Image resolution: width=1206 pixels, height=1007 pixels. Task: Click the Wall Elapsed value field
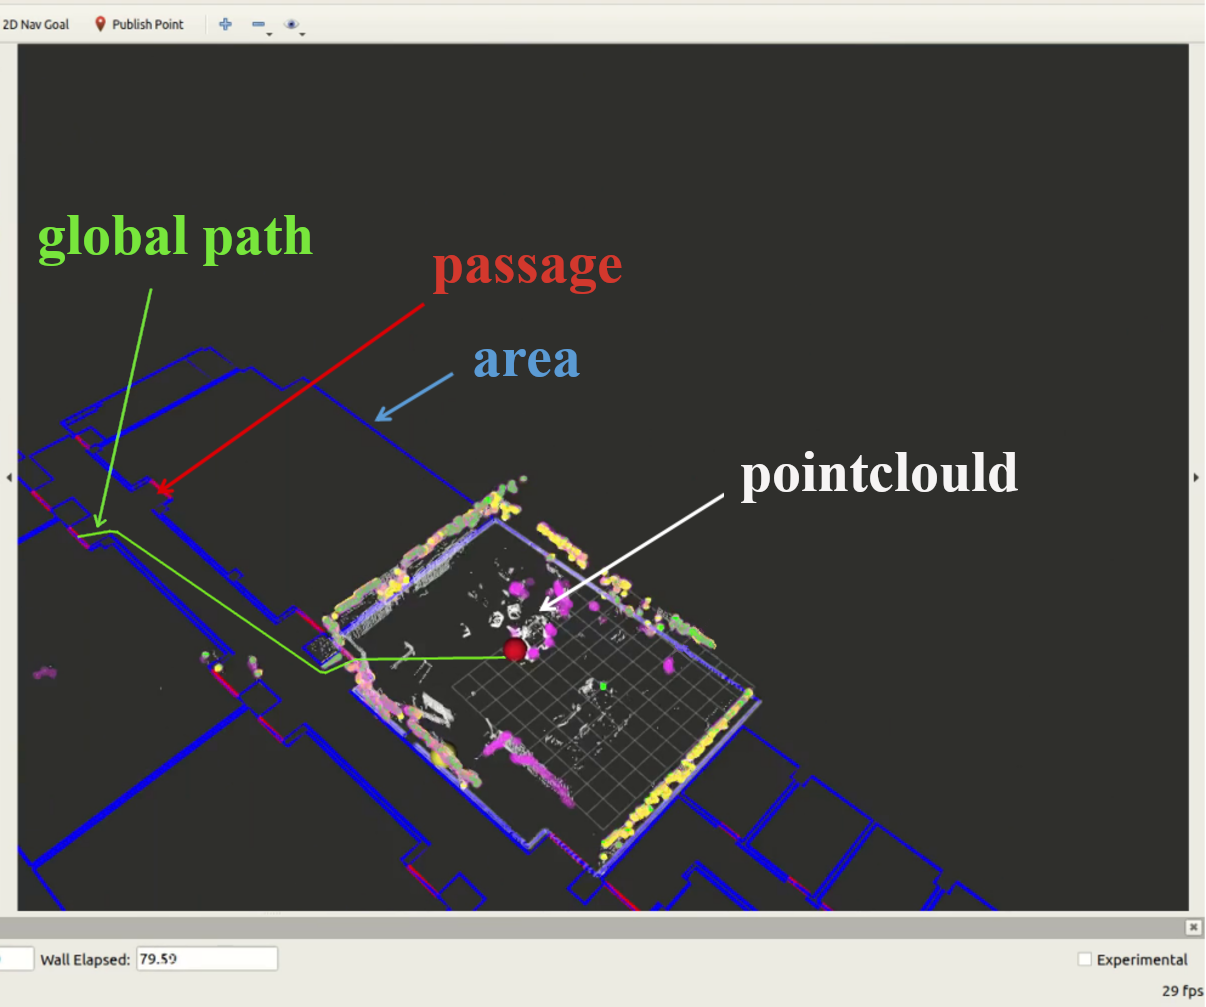point(206,959)
